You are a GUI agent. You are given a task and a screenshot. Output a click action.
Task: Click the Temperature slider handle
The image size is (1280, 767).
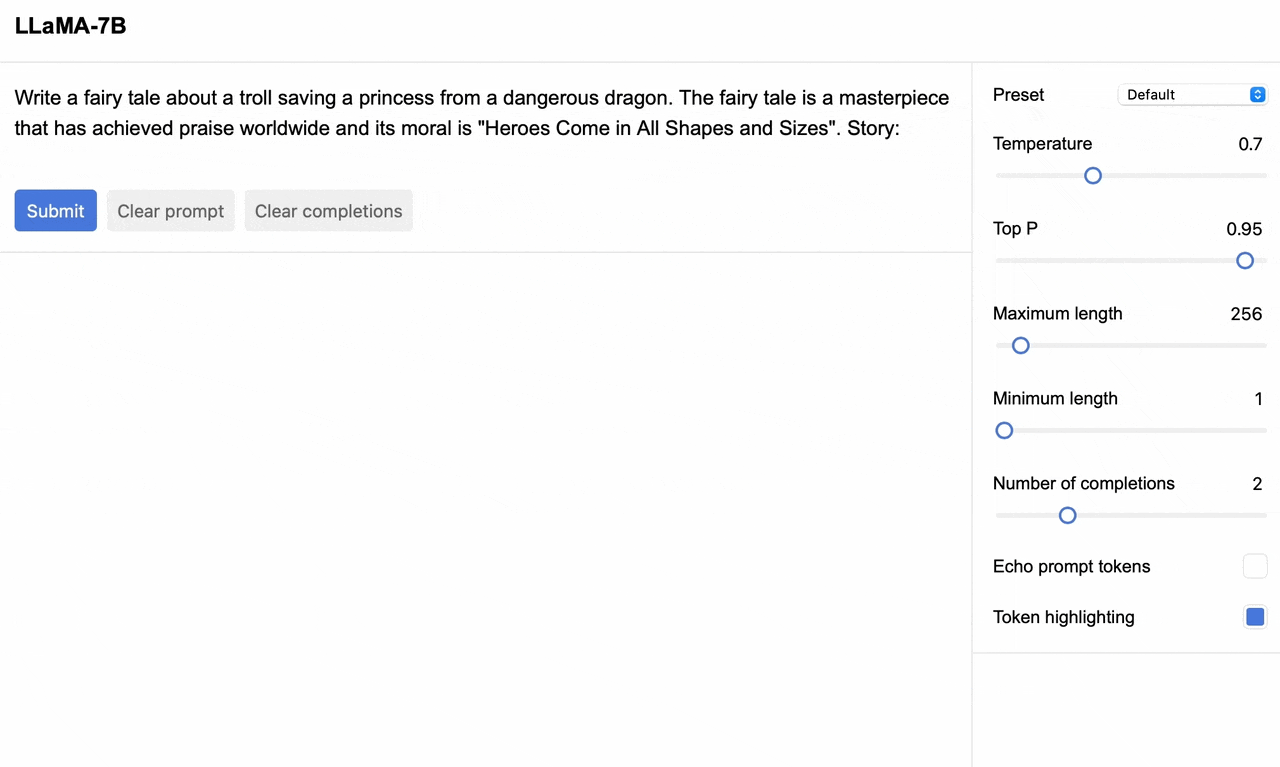coord(1093,176)
